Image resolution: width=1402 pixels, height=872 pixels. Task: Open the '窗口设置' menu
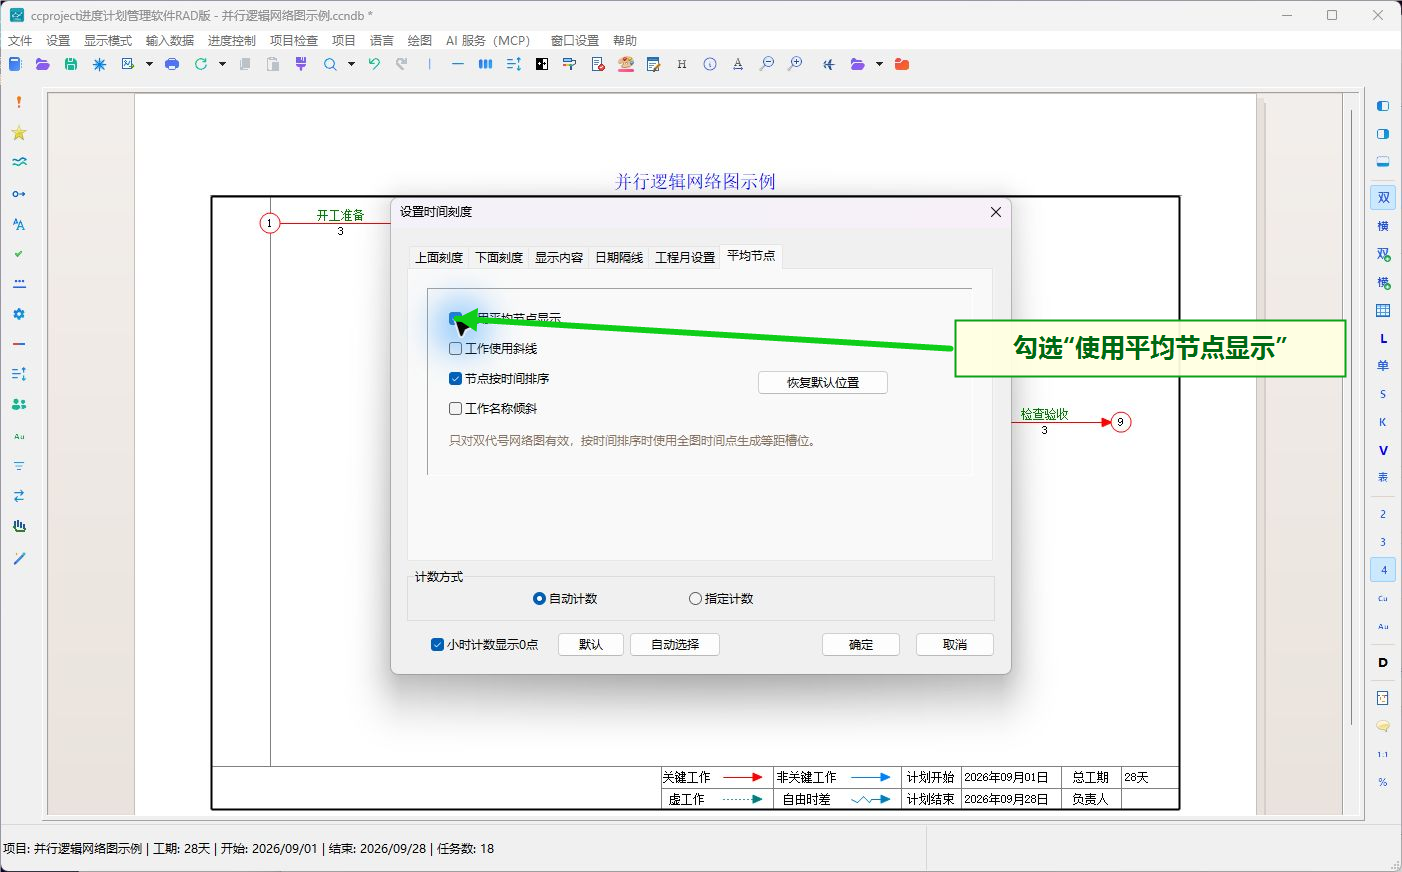tap(575, 40)
